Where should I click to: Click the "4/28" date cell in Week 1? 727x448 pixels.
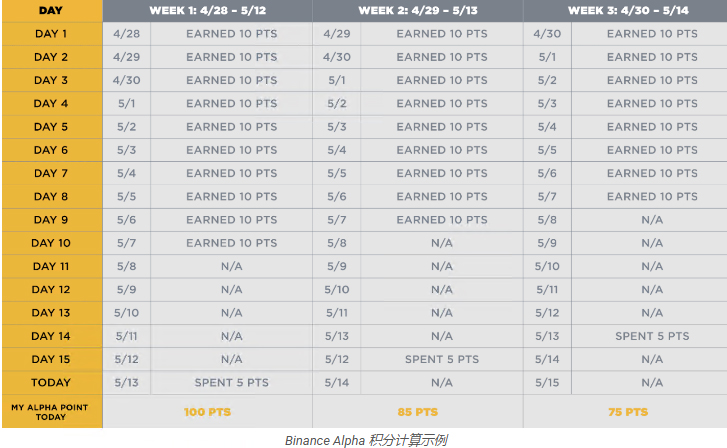pyautogui.click(x=127, y=34)
